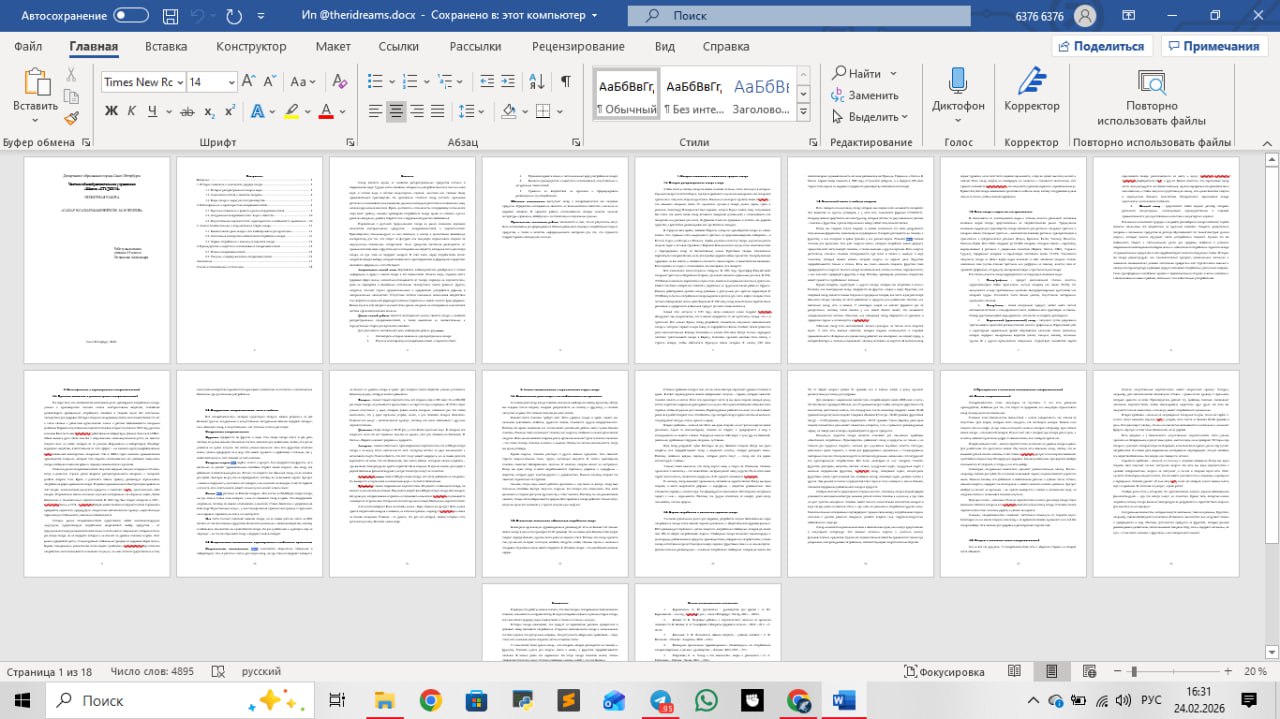Click the Paste clipboard icon

click(36, 82)
